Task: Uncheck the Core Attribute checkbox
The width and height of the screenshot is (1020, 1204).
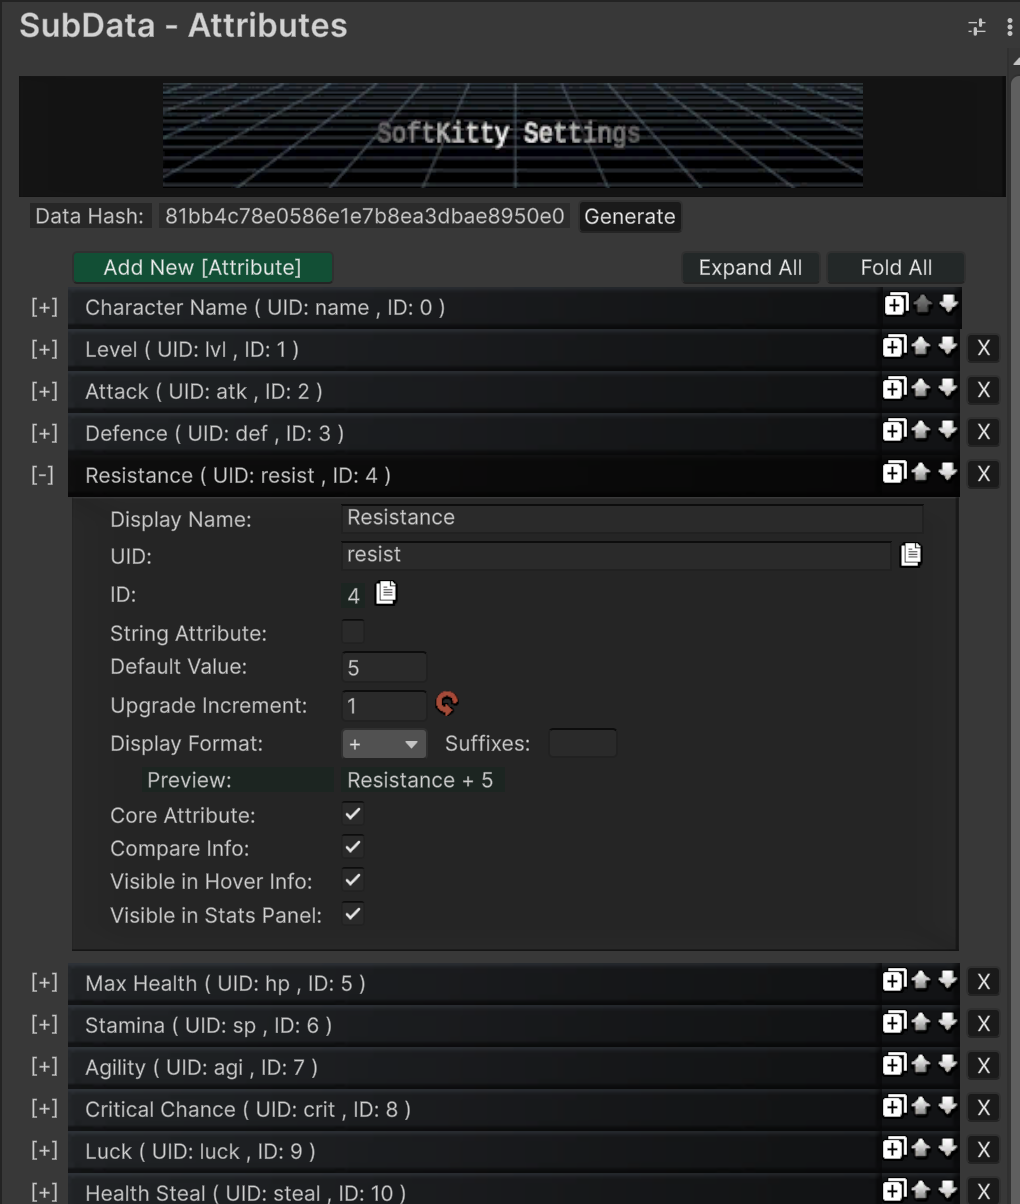Action: (353, 814)
